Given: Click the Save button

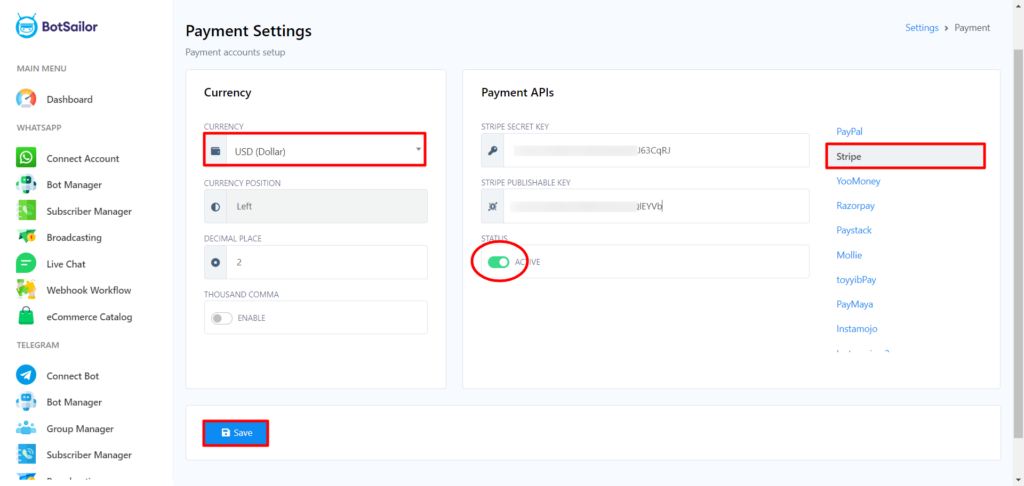Looking at the screenshot, I should coord(236,432).
